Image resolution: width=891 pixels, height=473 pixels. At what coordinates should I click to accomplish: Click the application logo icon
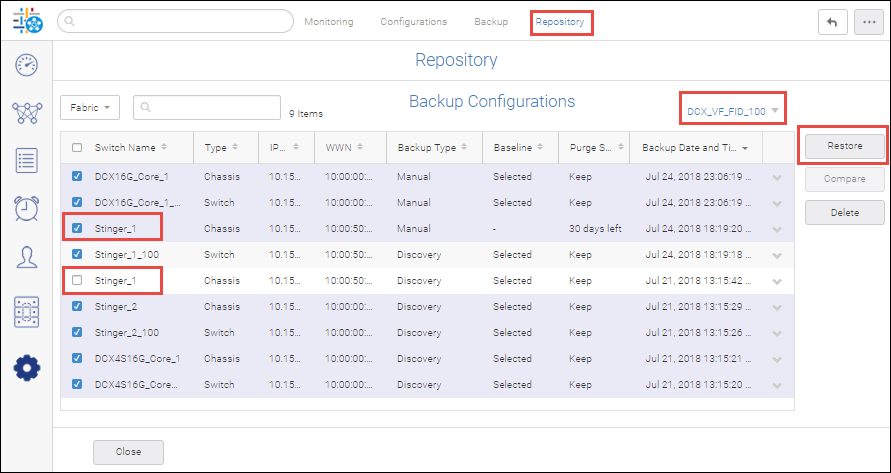click(x=27, y=22)
